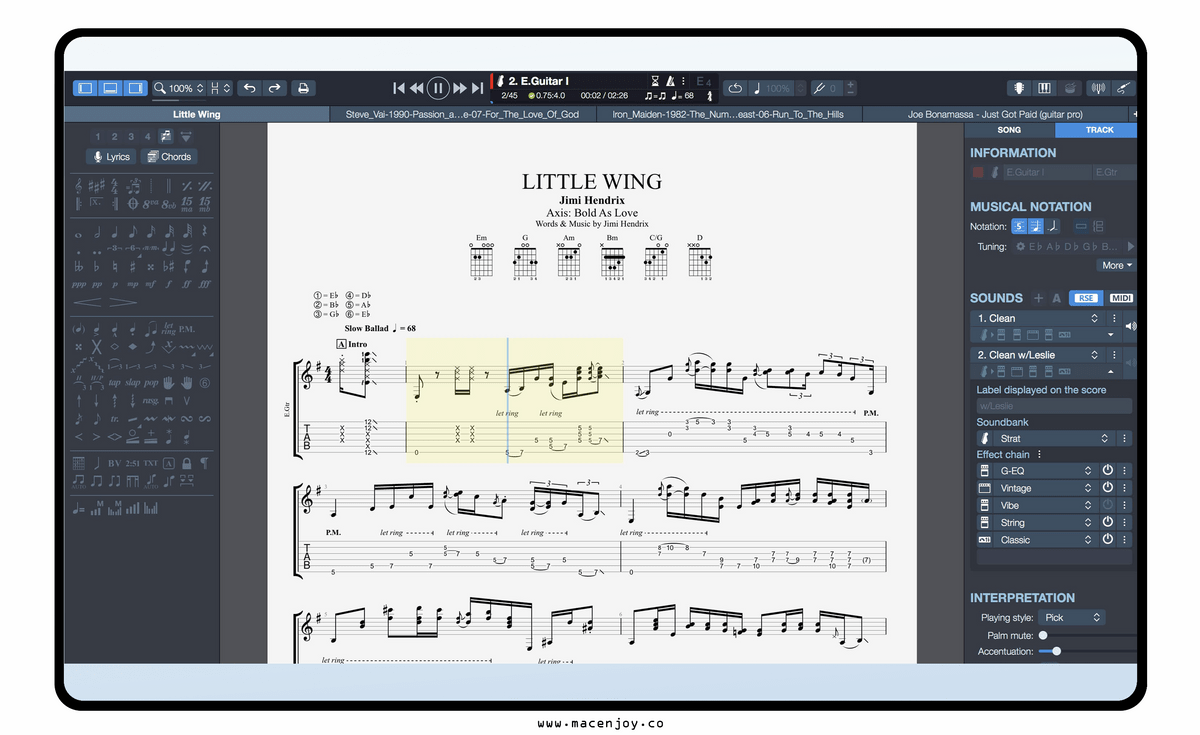
Task: Enable the loop playback icon
Action: click(735, 88)
